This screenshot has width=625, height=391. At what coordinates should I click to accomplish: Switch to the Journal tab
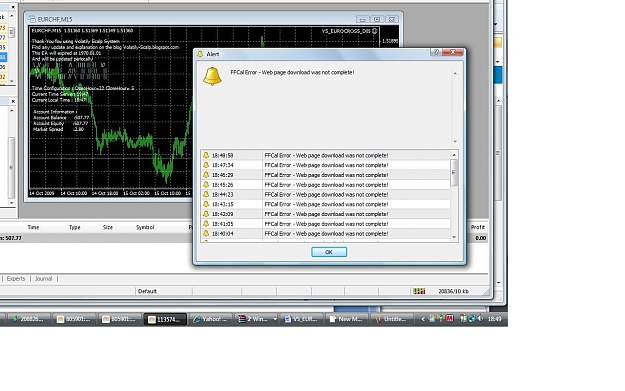43,279
